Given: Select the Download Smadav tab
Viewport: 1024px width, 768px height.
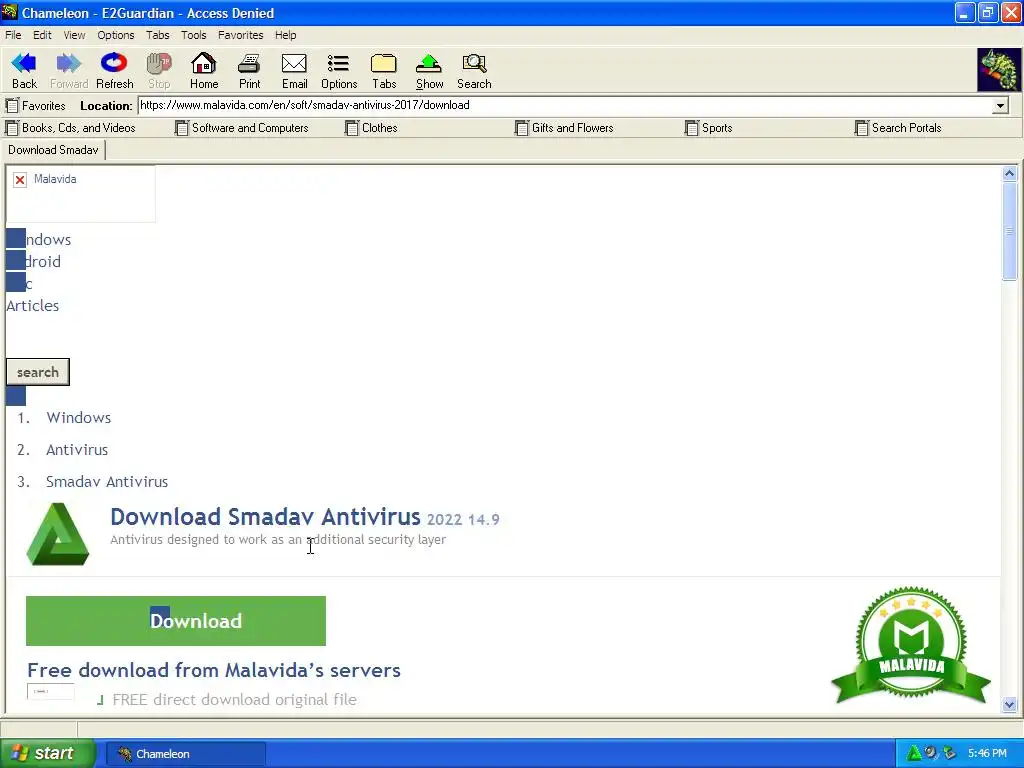Looking at the screenshot, I should [54, 150].
